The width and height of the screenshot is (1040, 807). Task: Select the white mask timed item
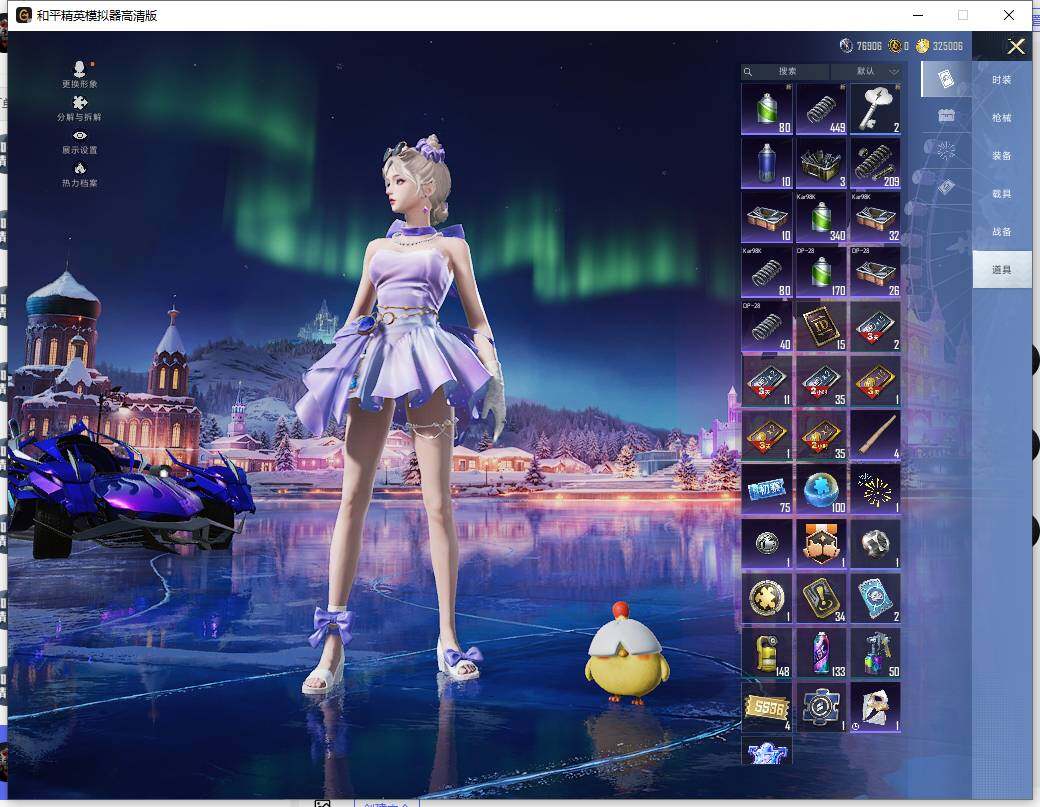tap(876, 707)
